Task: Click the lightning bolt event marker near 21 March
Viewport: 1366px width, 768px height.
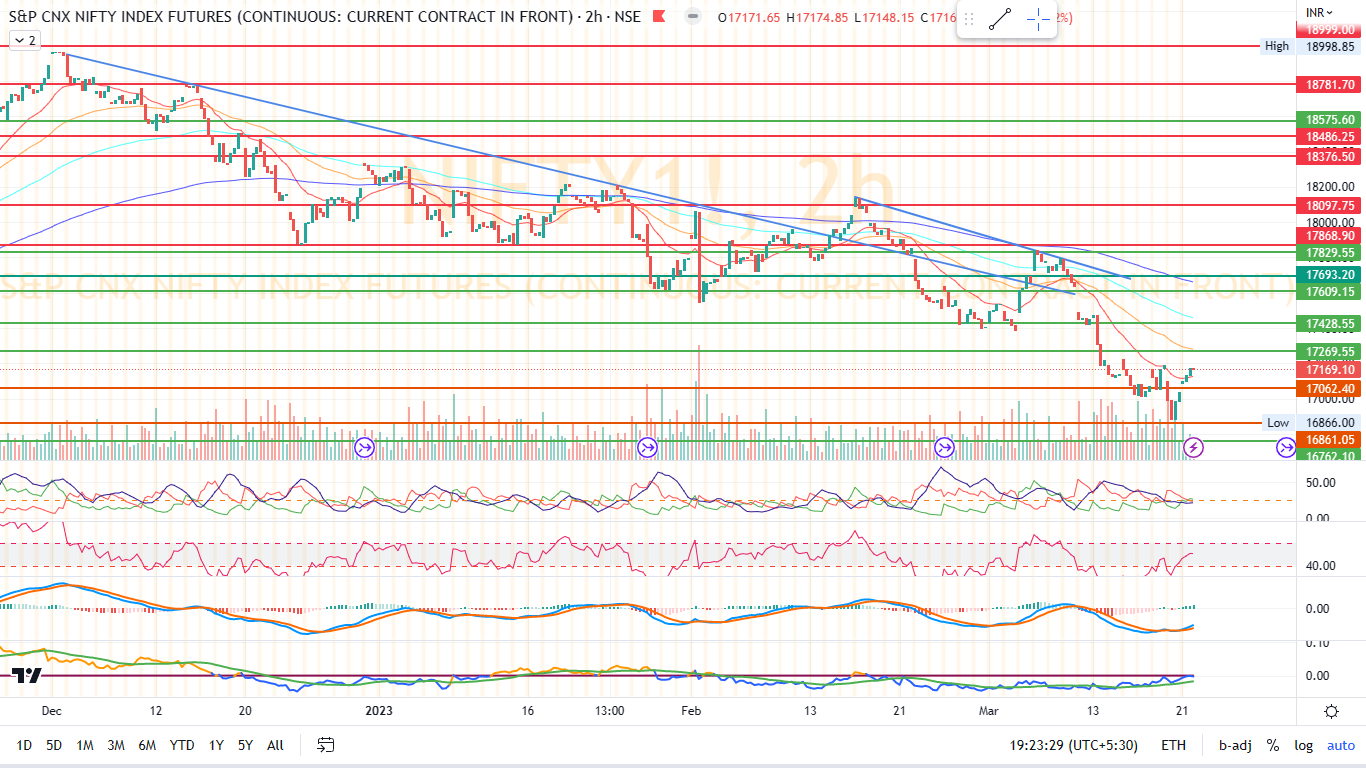Action: click(x=1193, y=447)
